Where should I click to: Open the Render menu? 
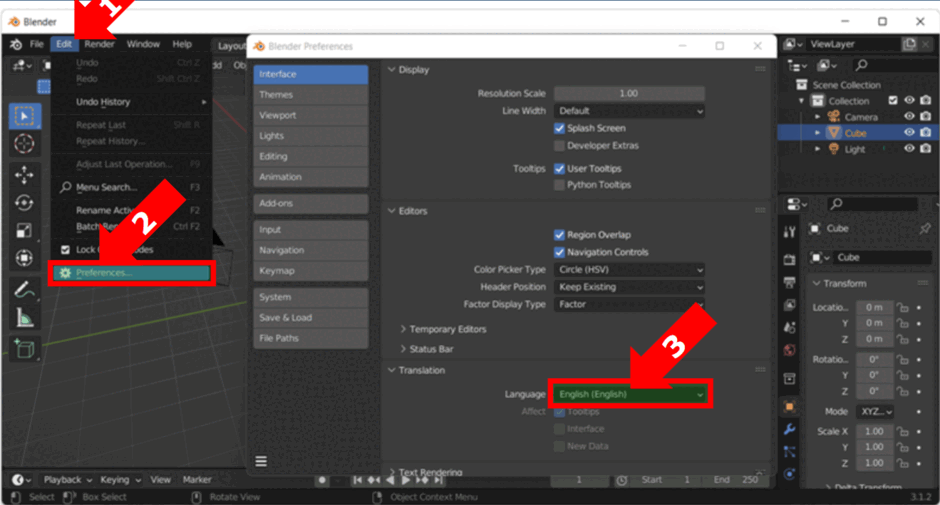coord(100,44)
